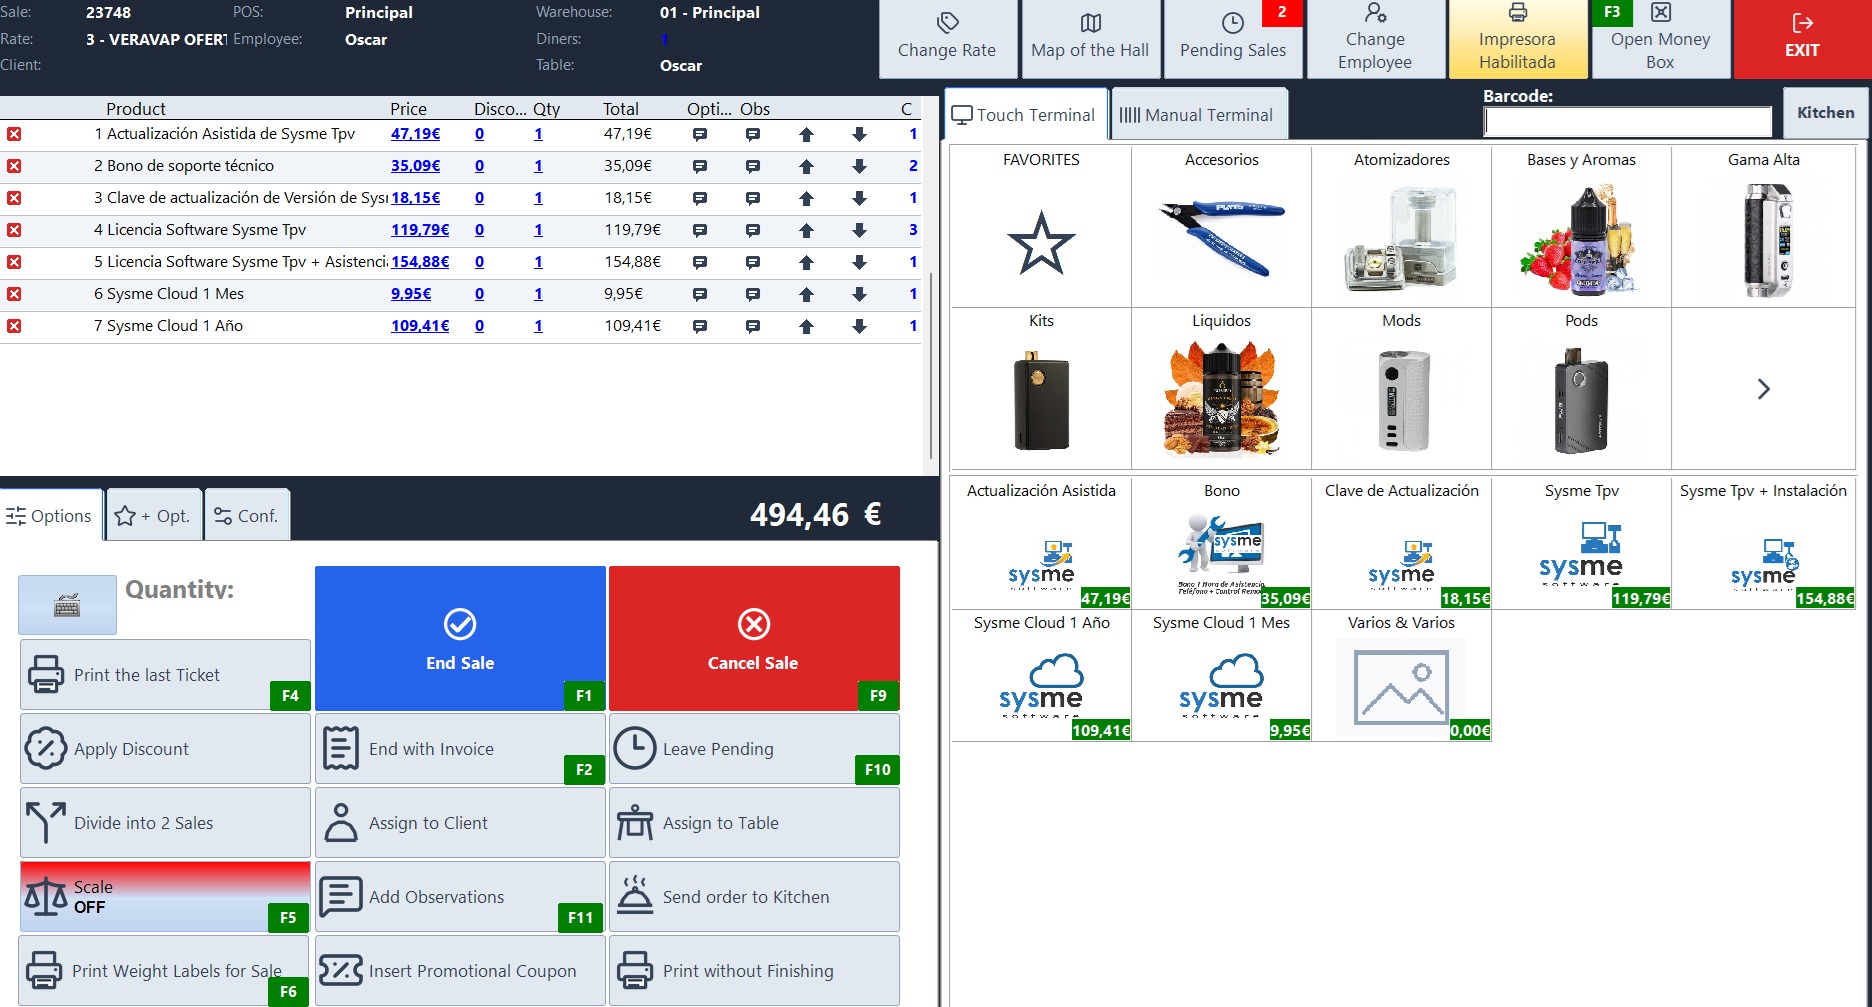This screenshot has width=1872, height=1007.
Task: Add Sysme Cloud 1 Mes product tile
Action: [1221, 676]
